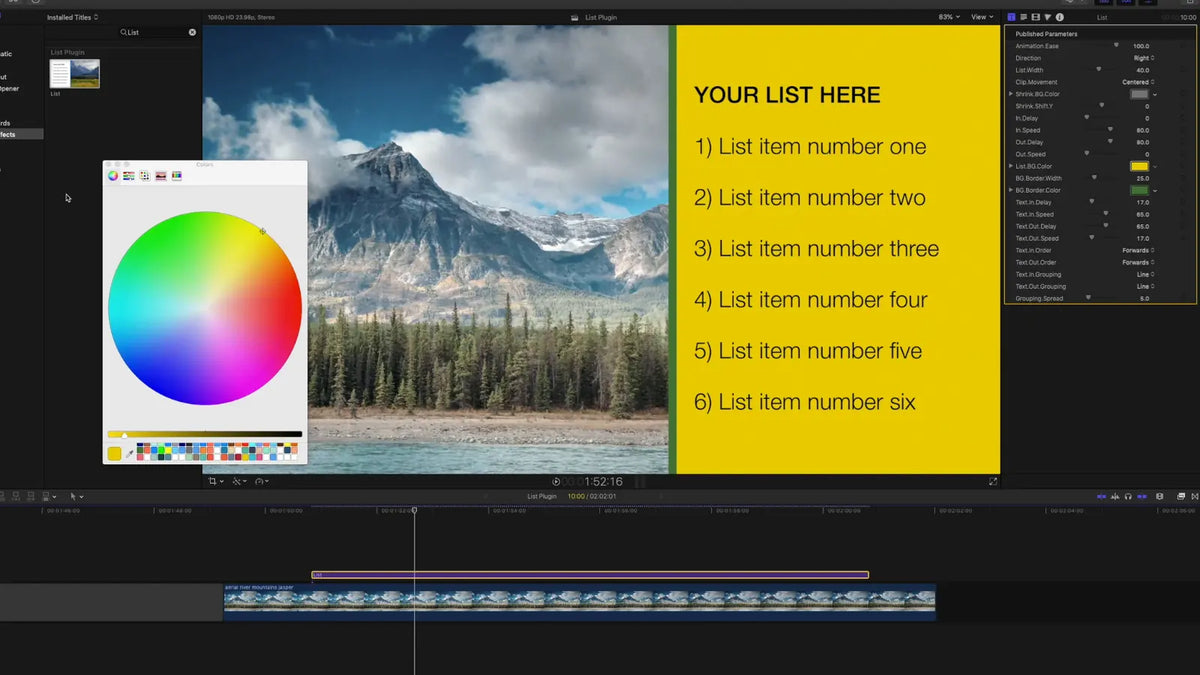Screen dimensions: 1200x675
Task: Click the Grouping.Spread value 5.0
Action: pos(1144,298)
